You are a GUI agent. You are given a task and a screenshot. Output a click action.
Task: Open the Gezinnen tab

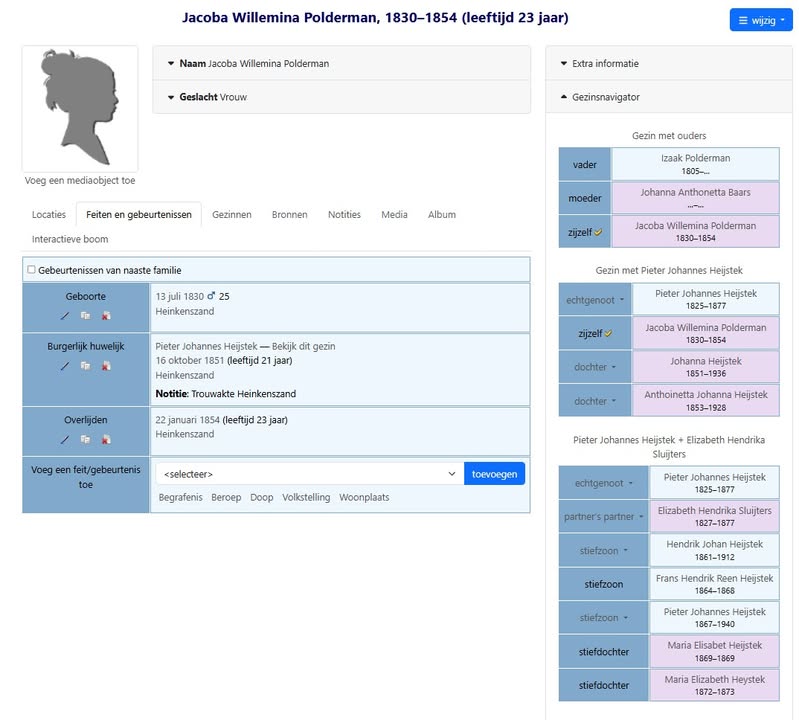click(232, 215)
